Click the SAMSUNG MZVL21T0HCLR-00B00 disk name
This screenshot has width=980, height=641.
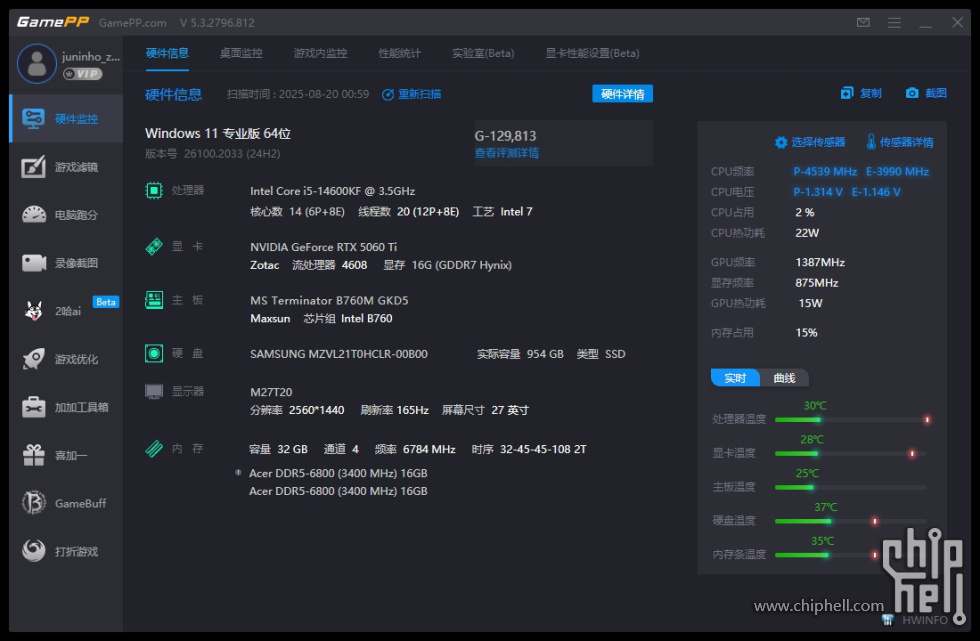339,354
